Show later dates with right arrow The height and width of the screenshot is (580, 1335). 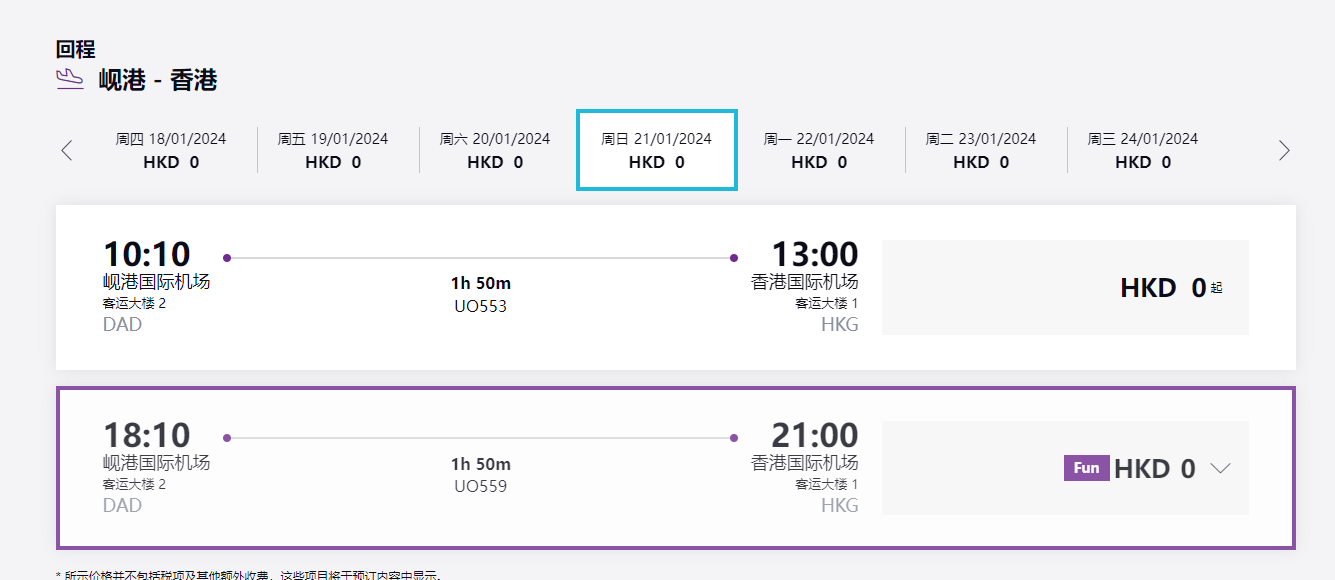pos(1284,151)
